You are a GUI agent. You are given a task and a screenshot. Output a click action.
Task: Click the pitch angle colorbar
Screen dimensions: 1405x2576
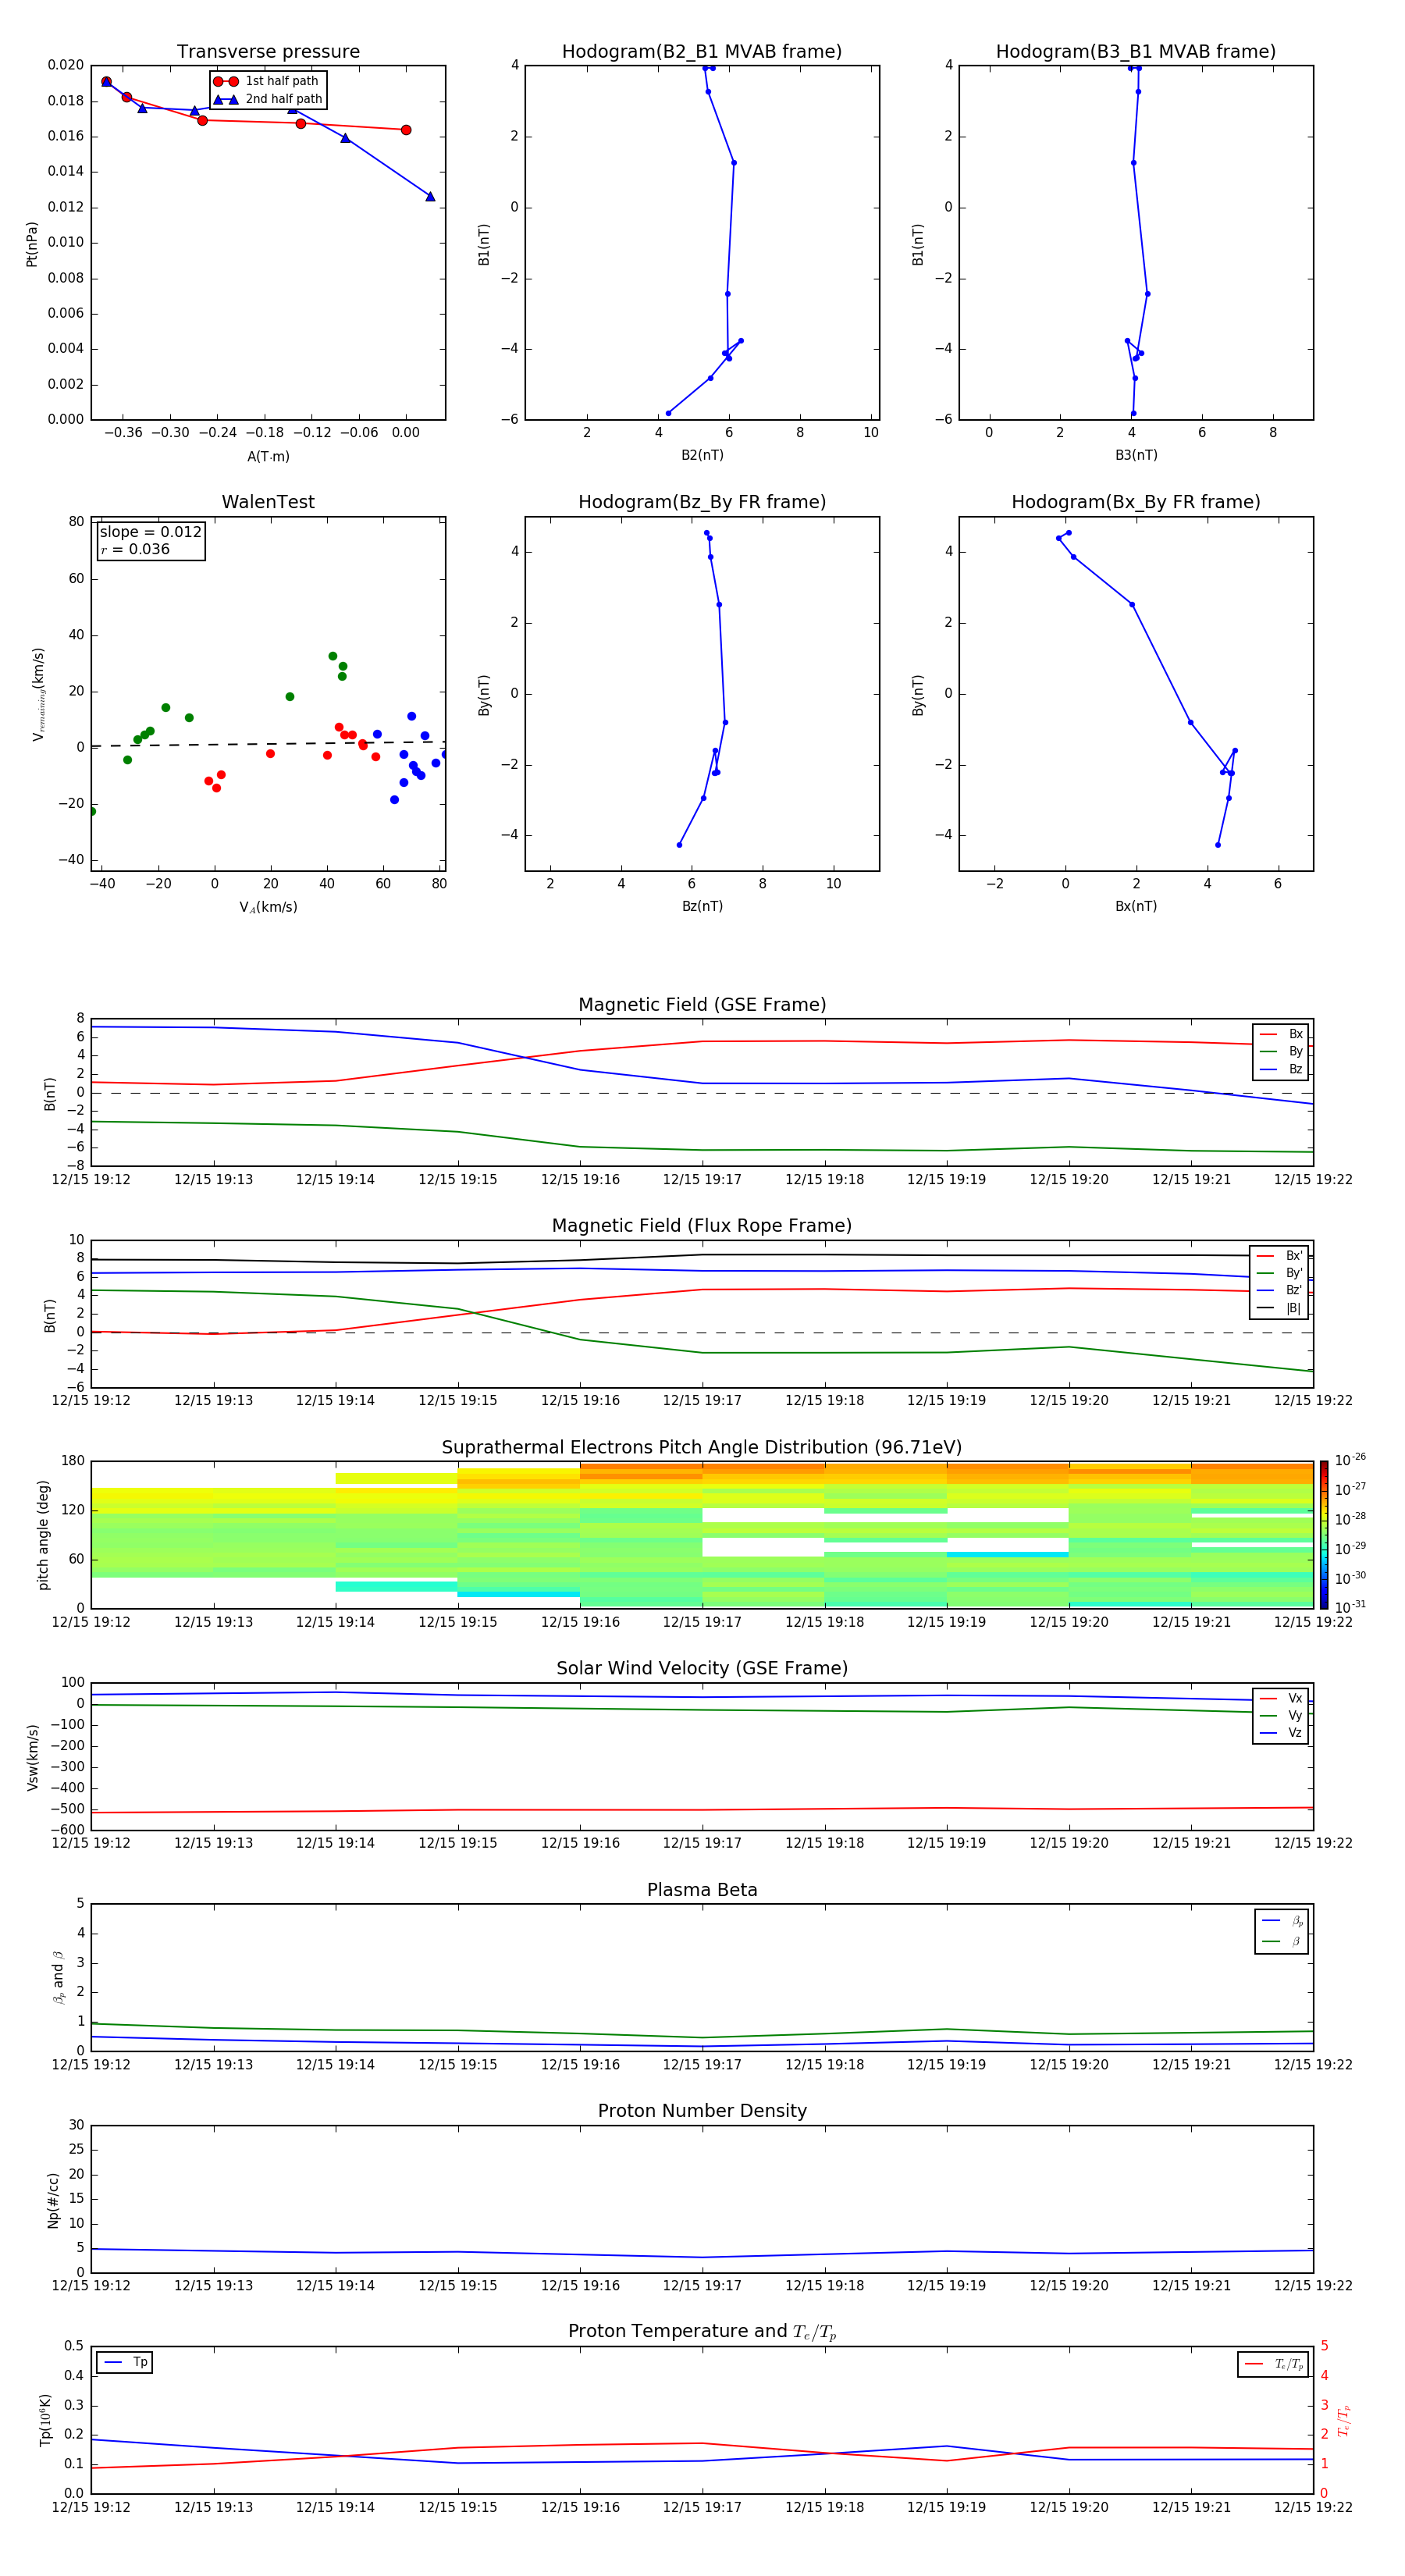pos(1323,1534)
